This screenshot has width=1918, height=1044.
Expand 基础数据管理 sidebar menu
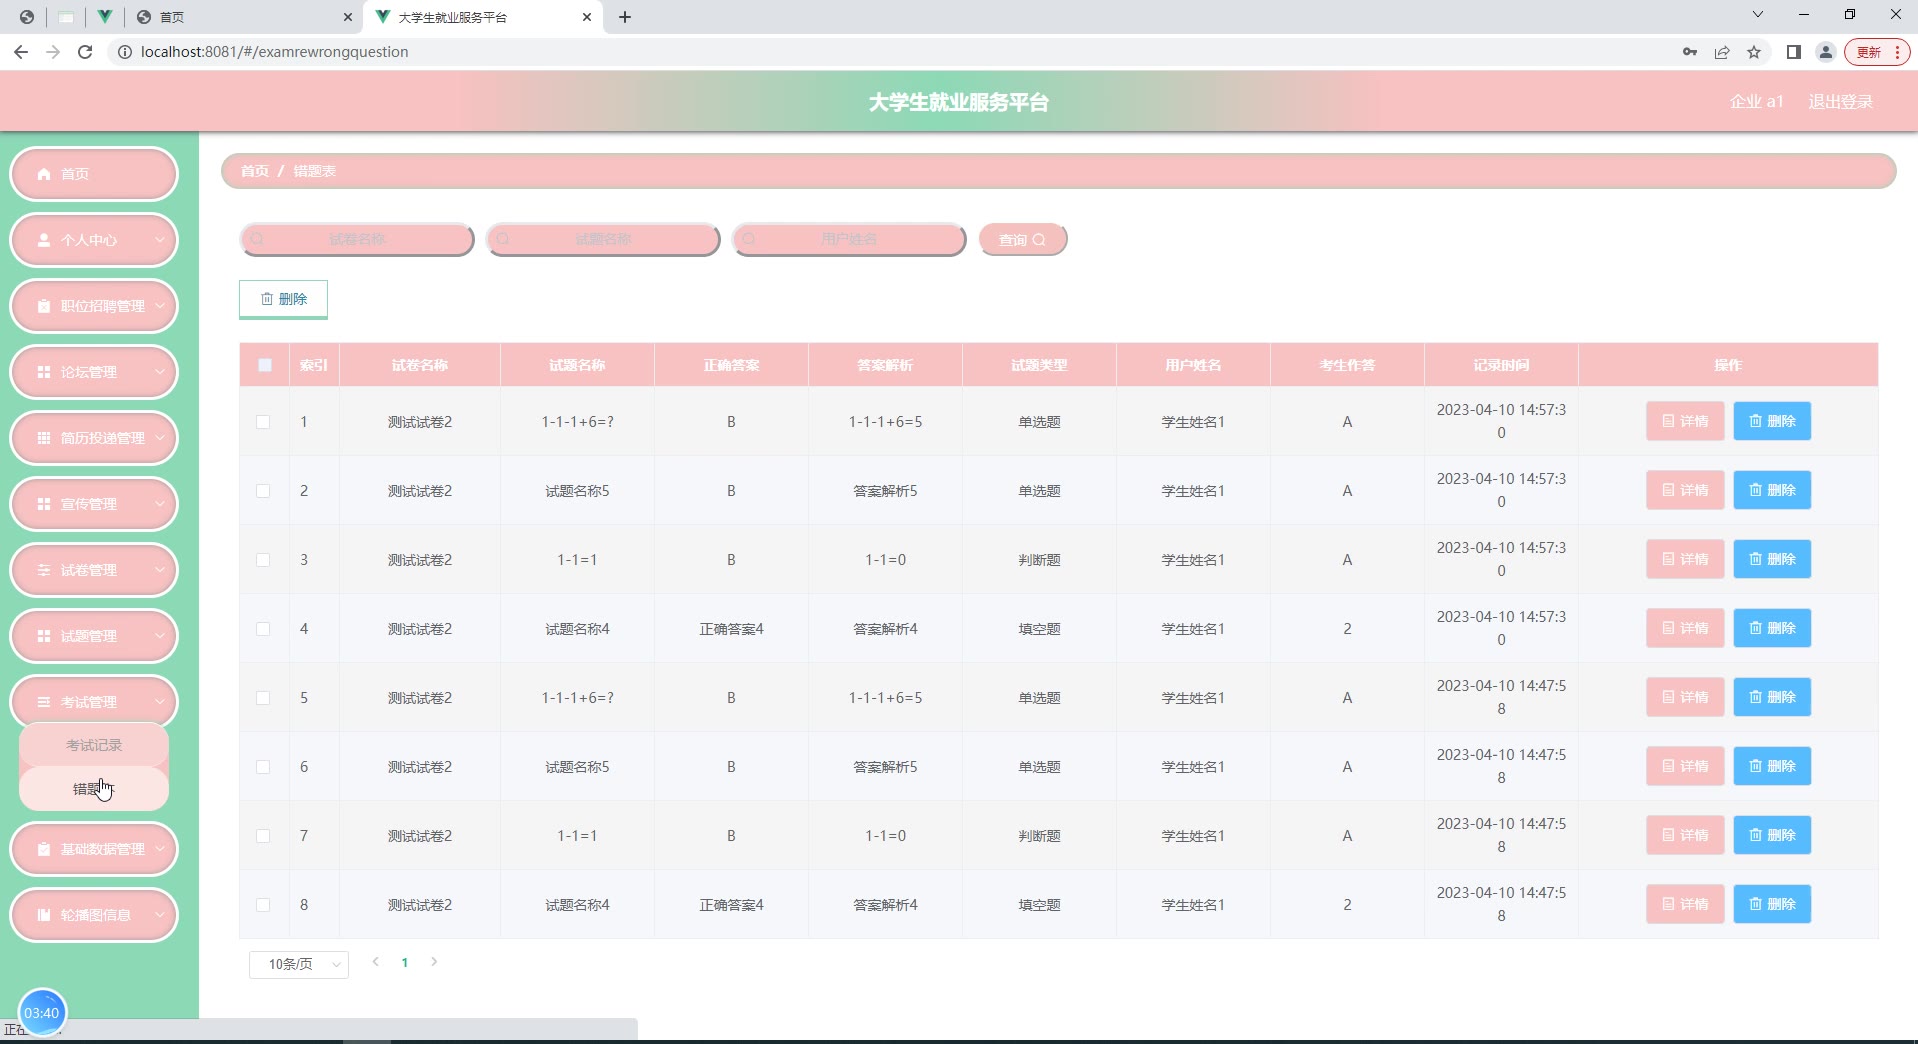click(94, 849)
